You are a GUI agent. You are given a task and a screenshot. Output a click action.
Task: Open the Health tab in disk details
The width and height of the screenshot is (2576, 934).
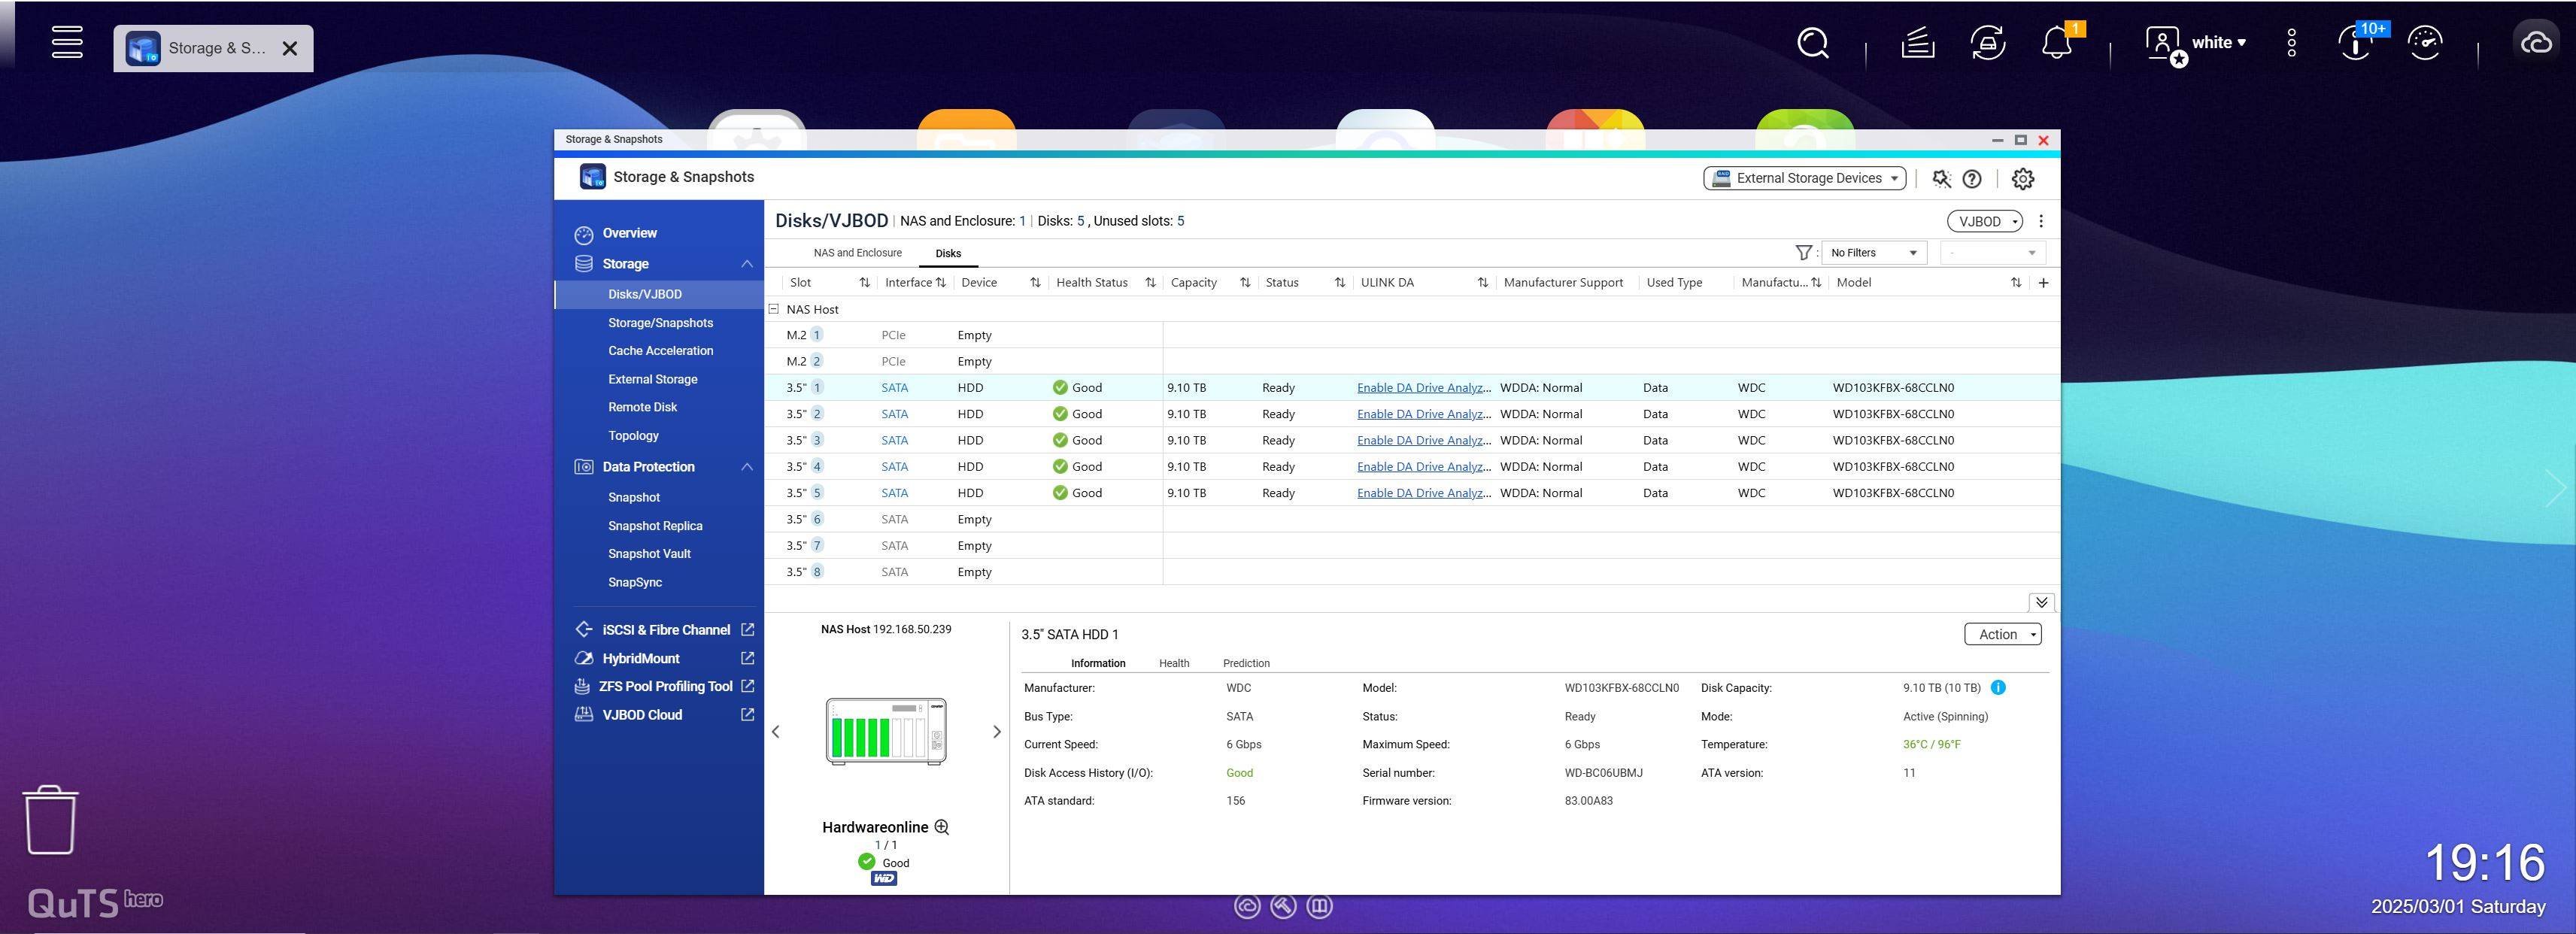[1174, 663]
